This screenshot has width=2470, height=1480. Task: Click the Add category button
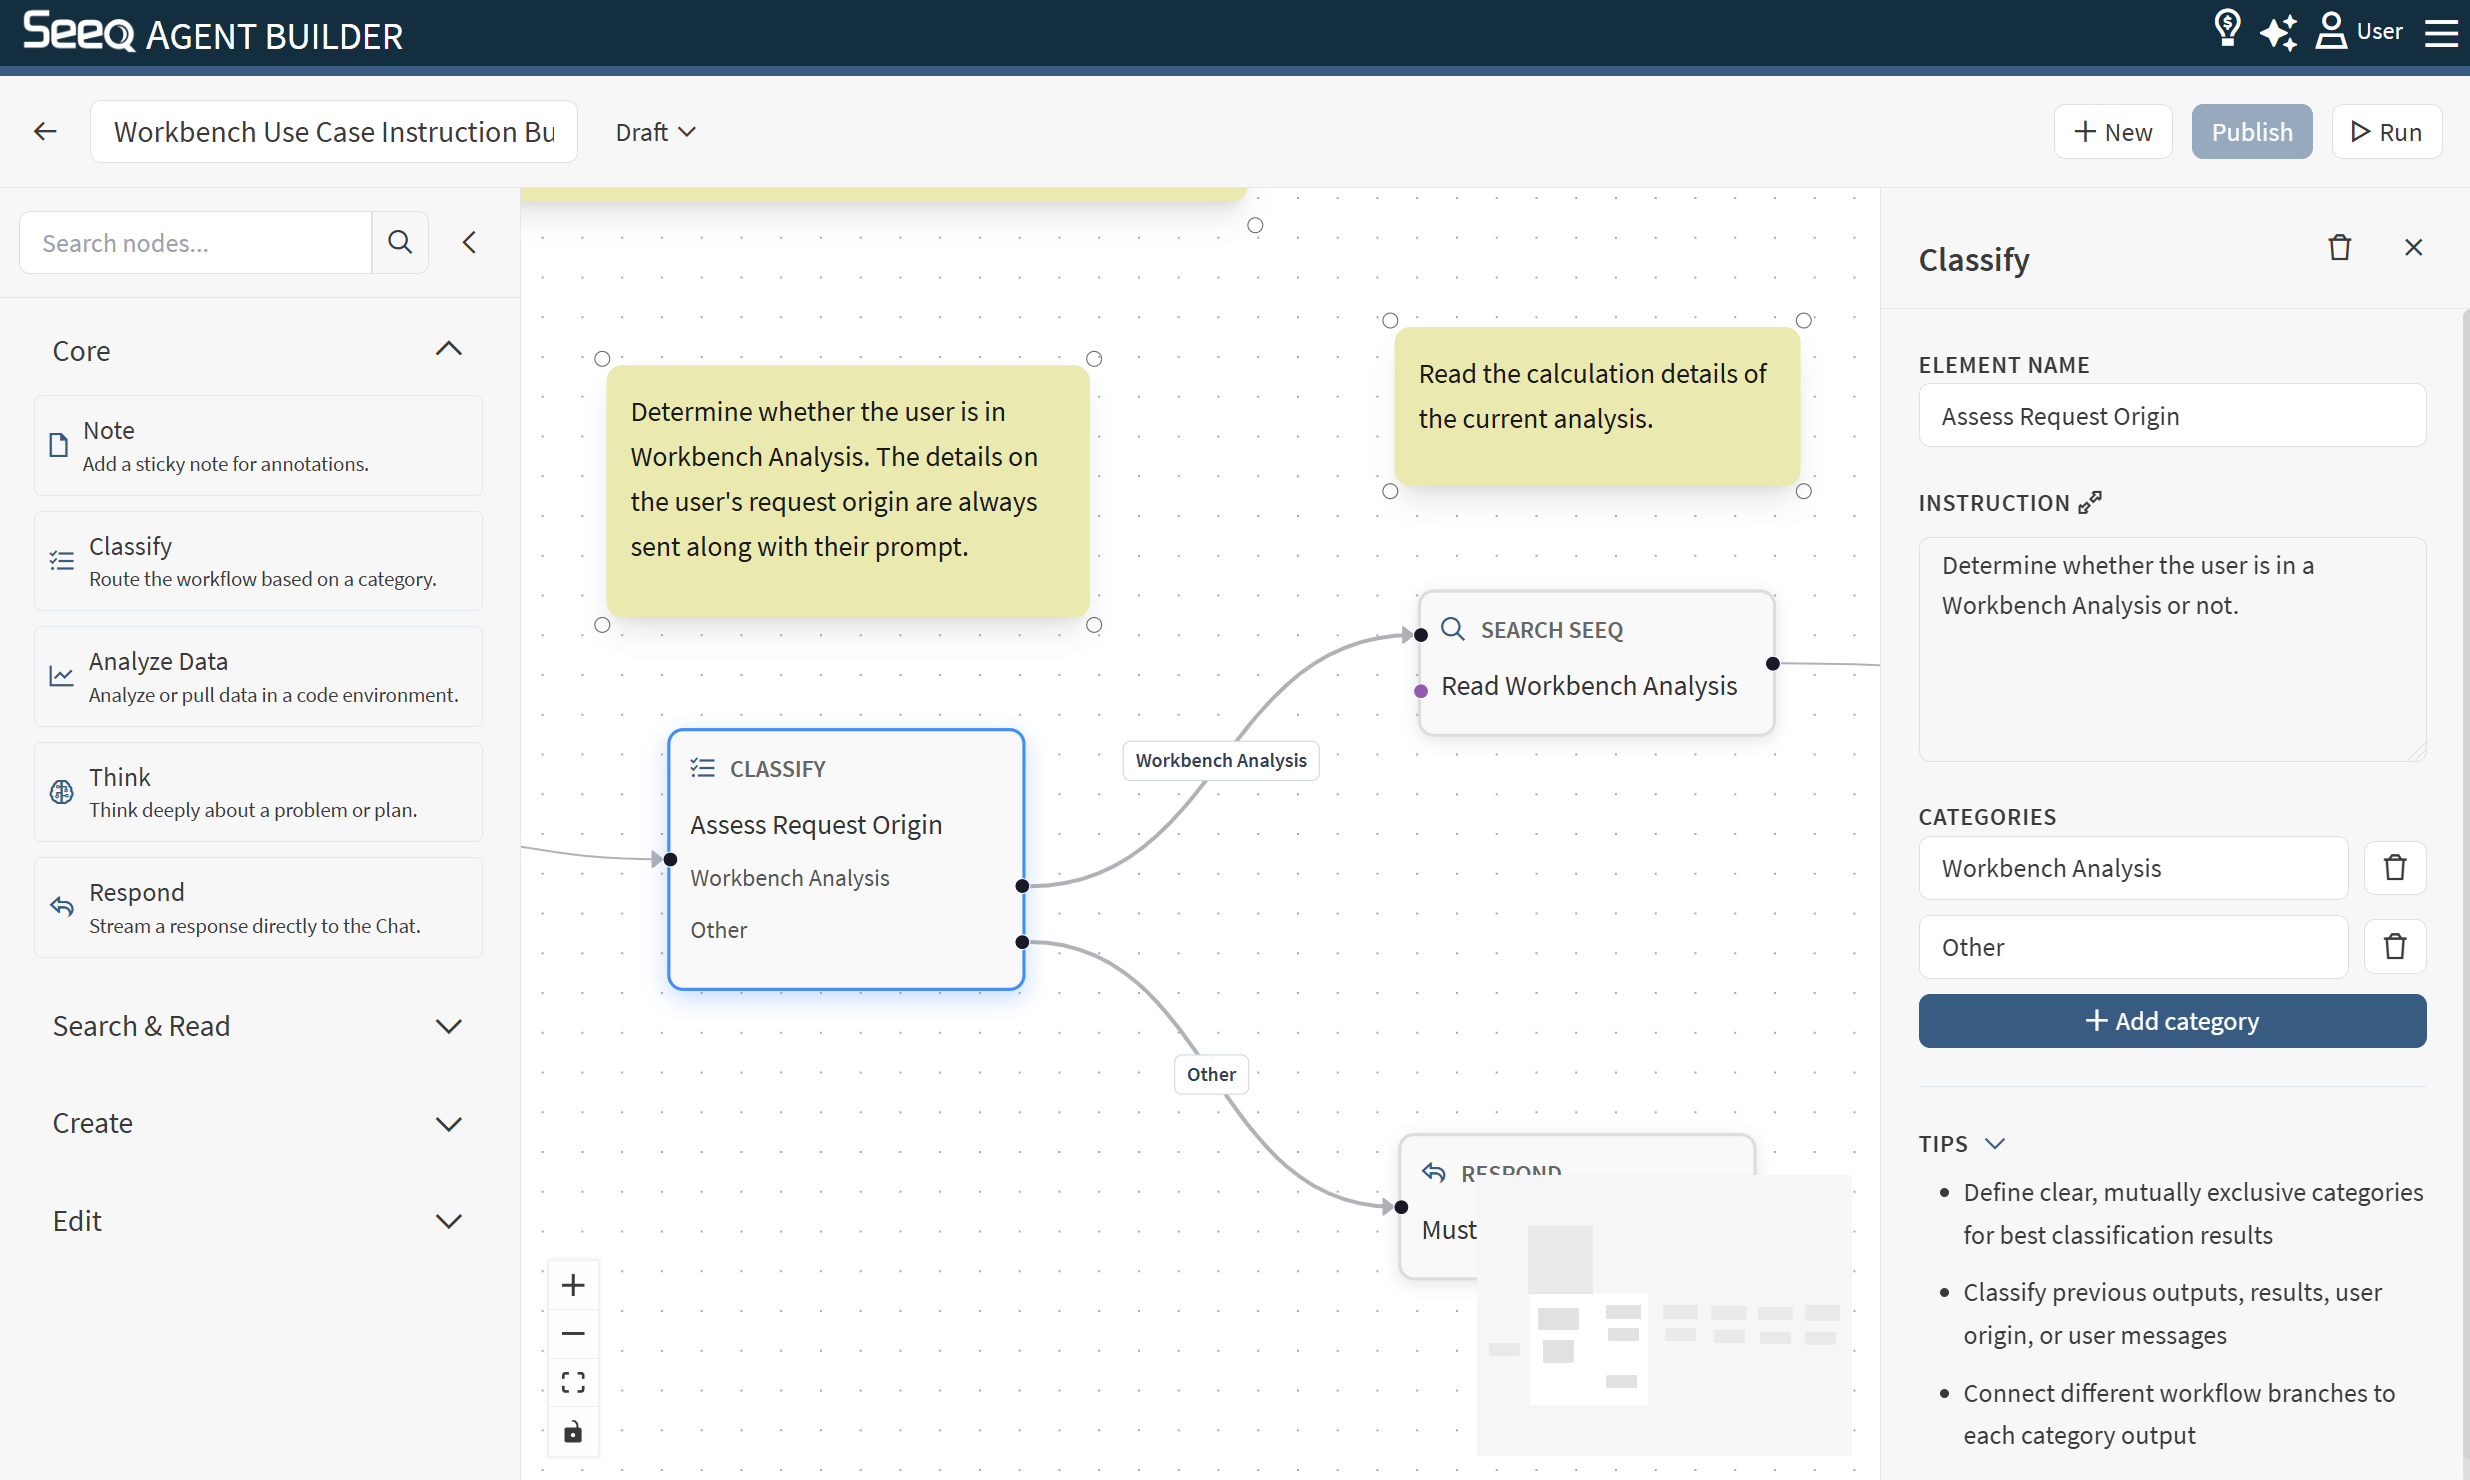tap(2171, 1021)
